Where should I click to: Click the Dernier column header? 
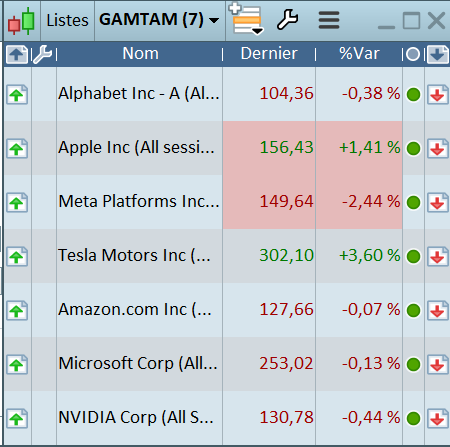pos(269,53)
